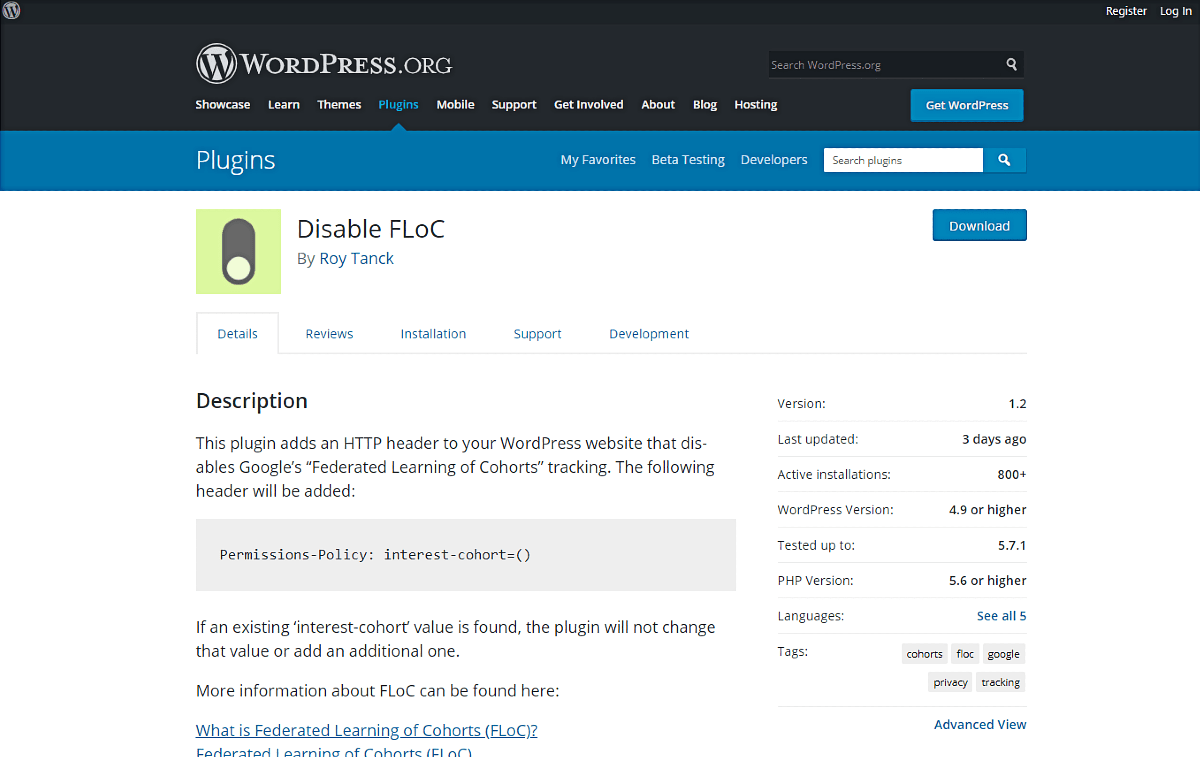Select the privacy tag
Image resolution: width=1200 pixels, height=757 pixels.
click(x=950, y=682)
